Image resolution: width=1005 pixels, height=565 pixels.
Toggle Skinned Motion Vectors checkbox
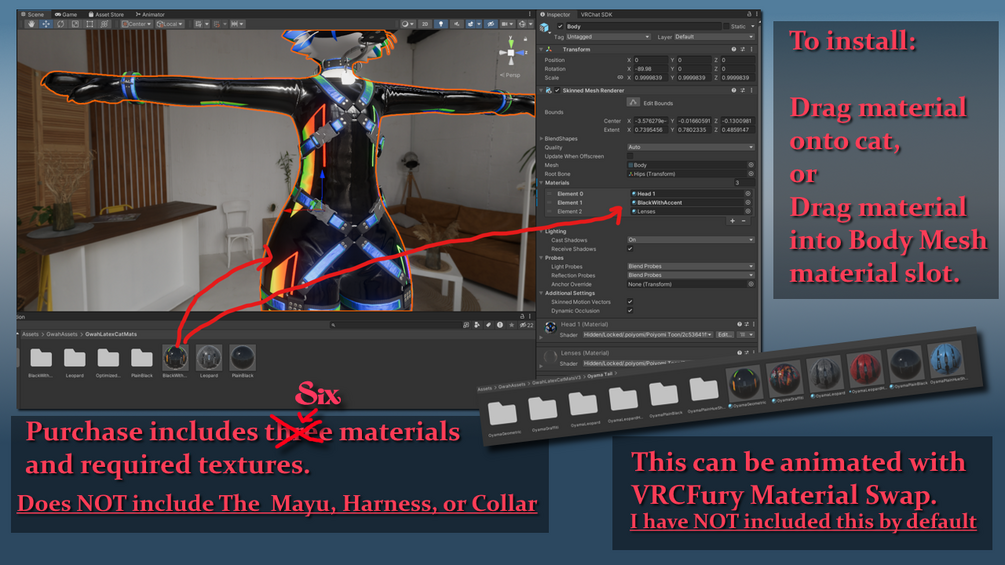click(630, 302)
